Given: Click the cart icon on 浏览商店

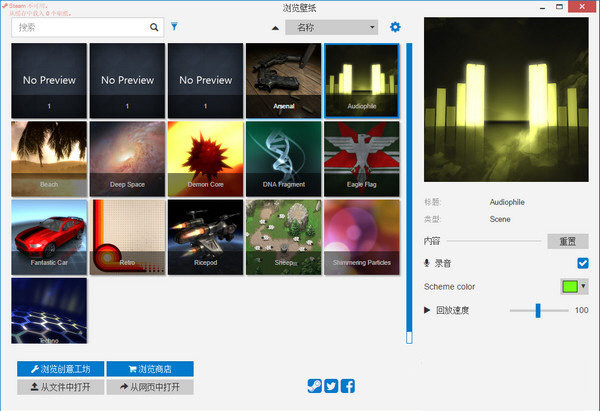Looking at the screenshot, I should click(132, 369).
